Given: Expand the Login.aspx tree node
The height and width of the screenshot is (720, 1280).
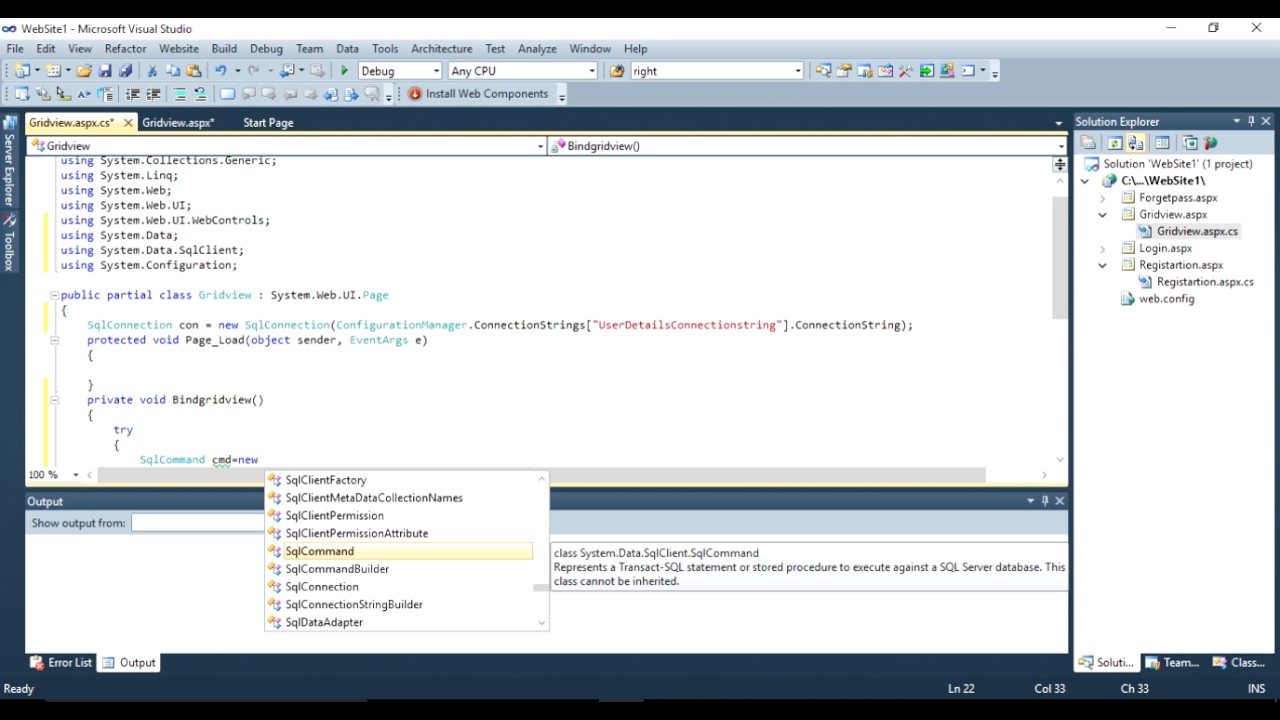Looking at the screenshot, I should coord(1103,248).
